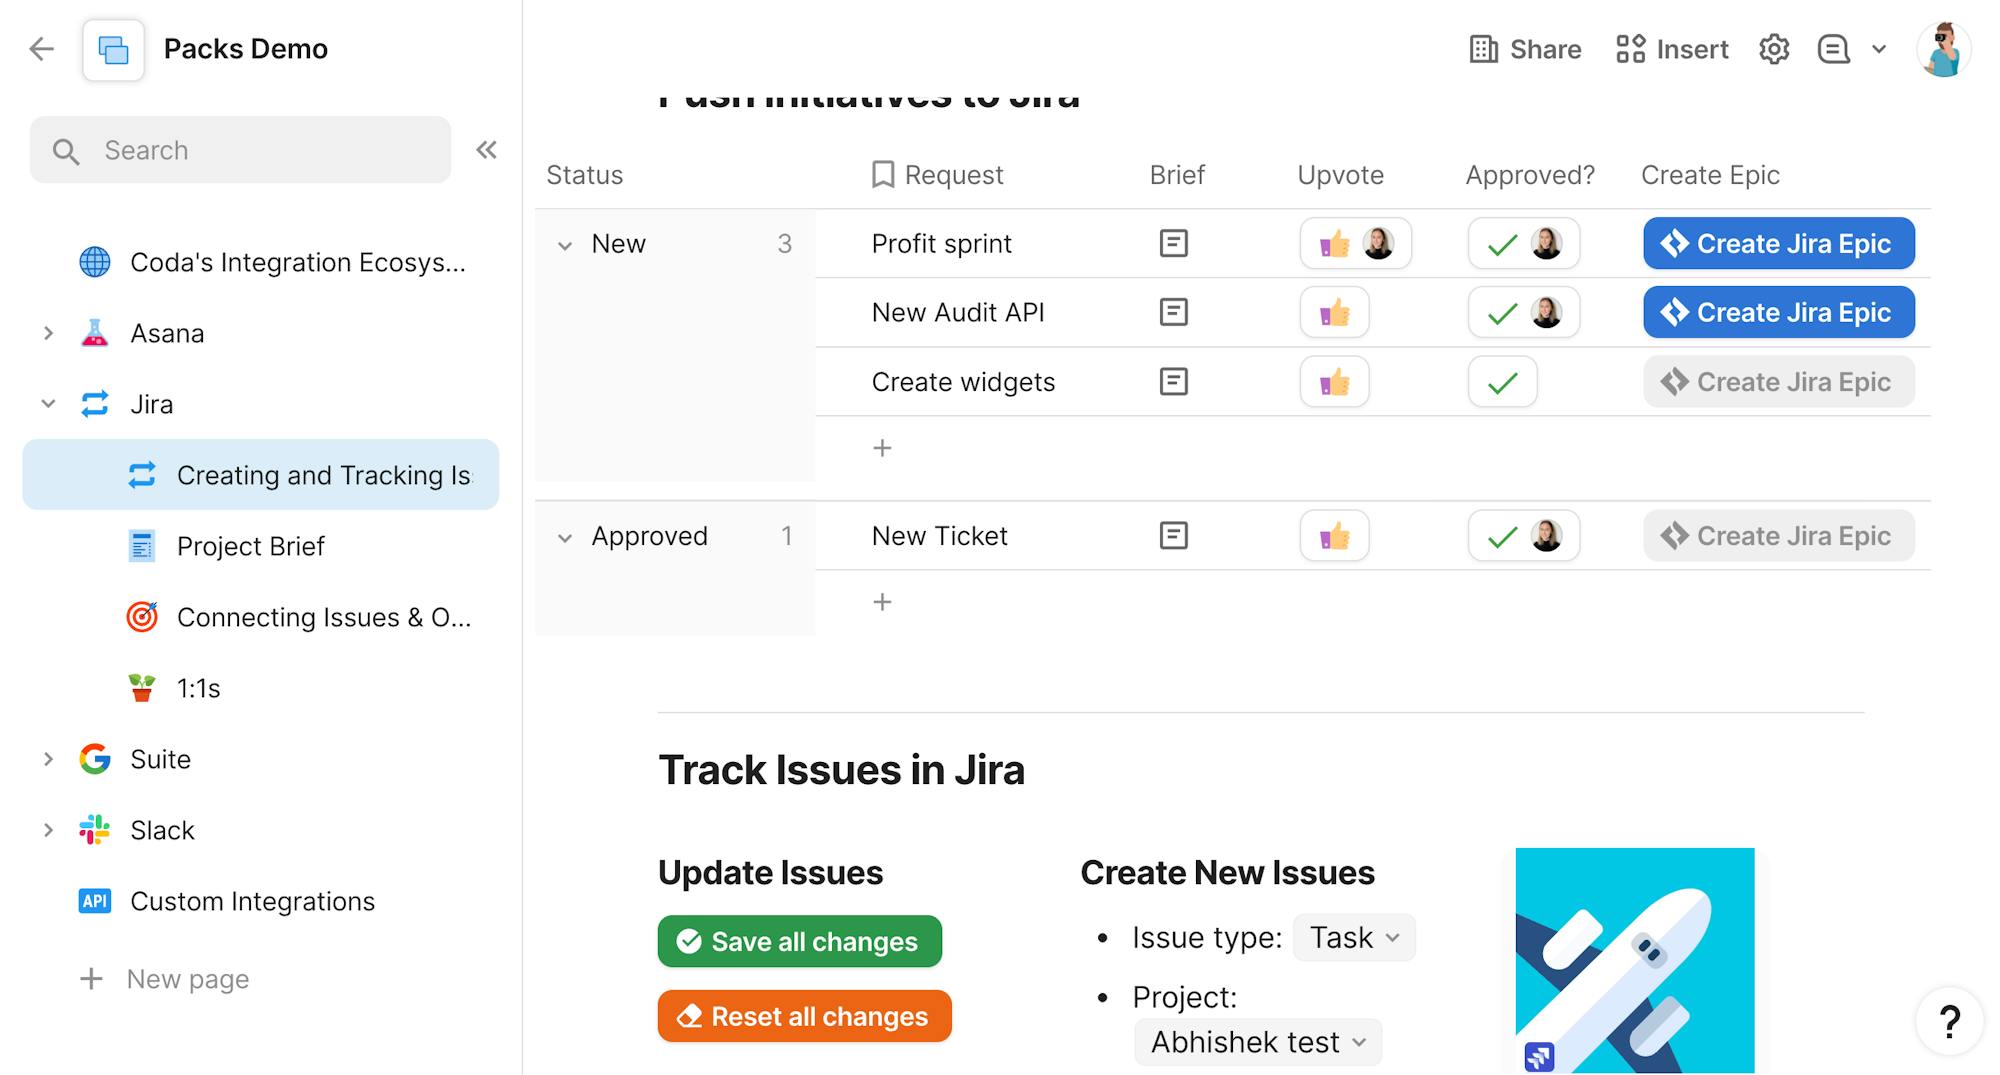Toggle the upvote thumb for New Audit API
The width and height of the screenshot is (2000, 1075).
pos(1334,313)
